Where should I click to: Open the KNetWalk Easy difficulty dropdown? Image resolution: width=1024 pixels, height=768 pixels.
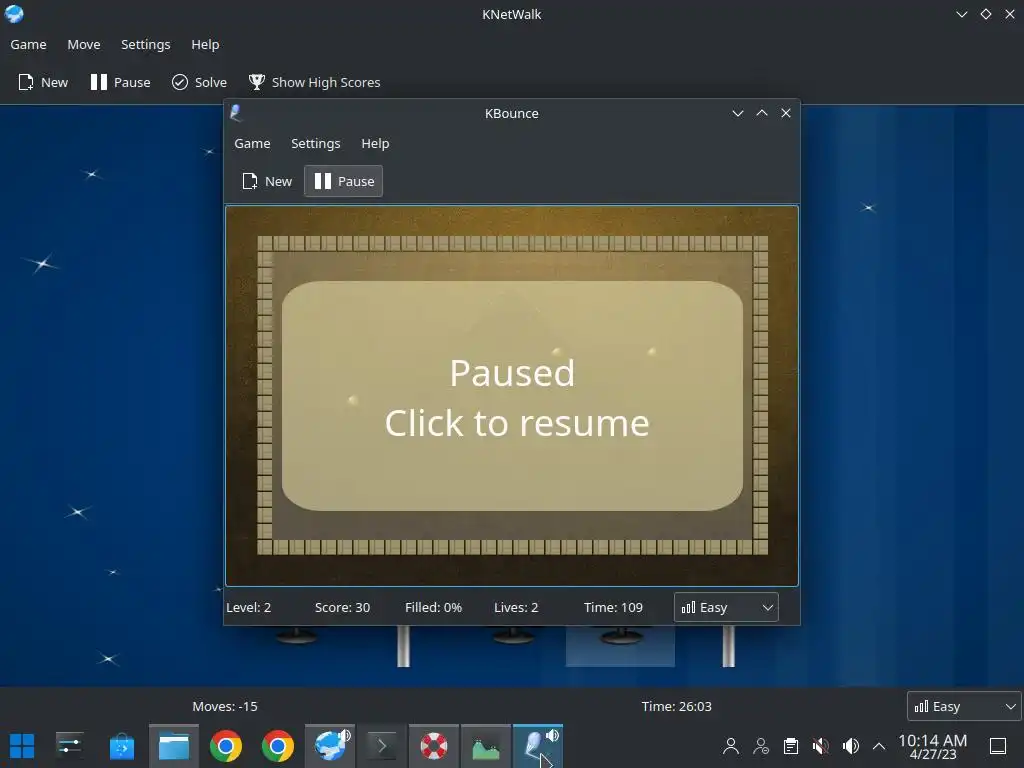click(x=964, y=706)
